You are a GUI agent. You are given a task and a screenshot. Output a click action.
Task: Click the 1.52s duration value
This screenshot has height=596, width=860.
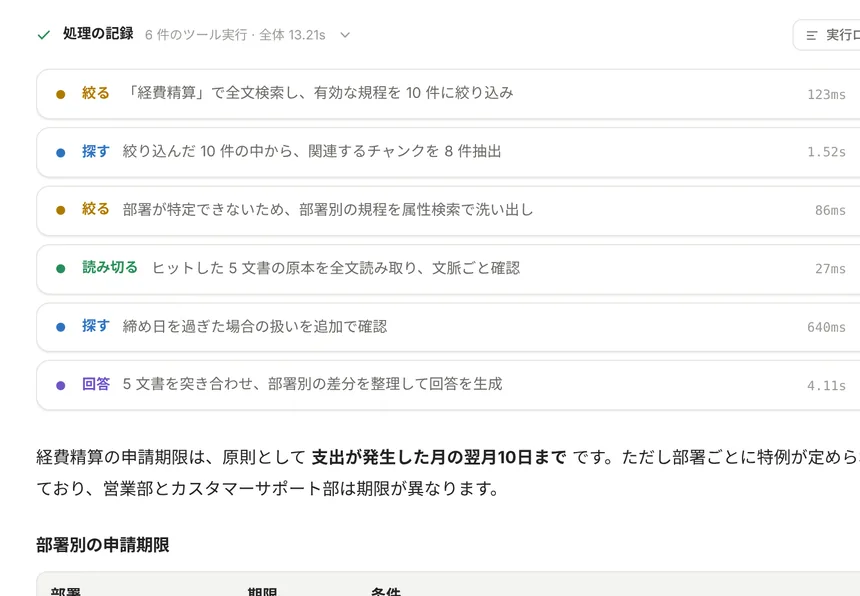coord(826,152)
